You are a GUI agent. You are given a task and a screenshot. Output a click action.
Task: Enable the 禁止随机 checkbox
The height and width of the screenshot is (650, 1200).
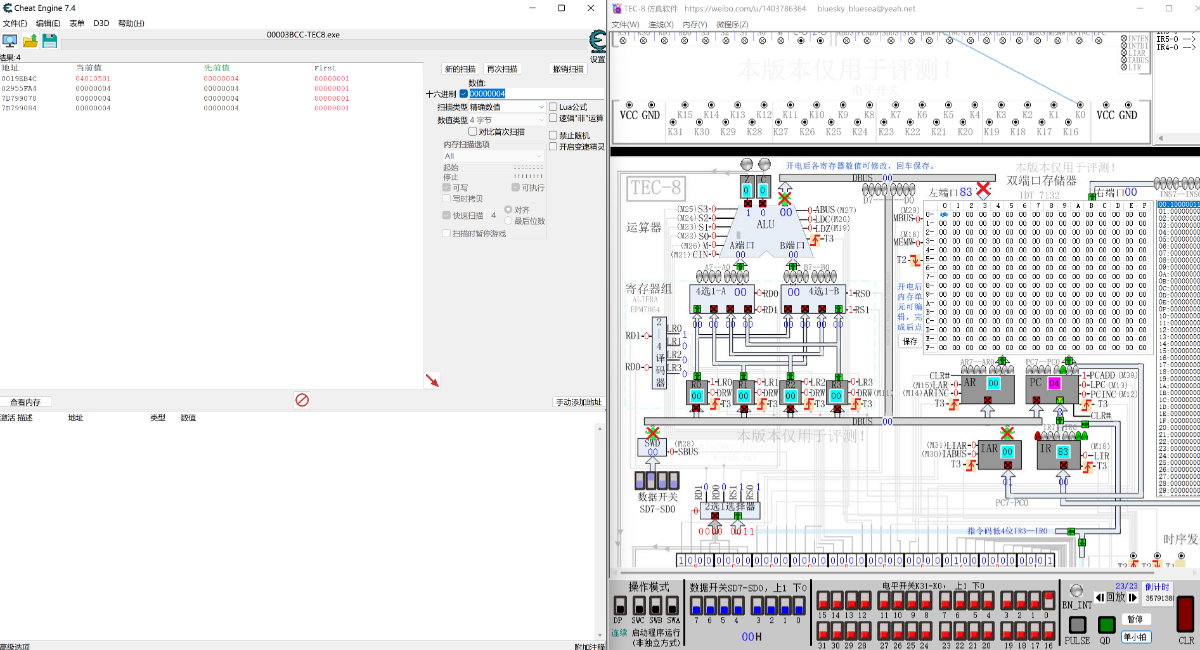coord(553,135)
